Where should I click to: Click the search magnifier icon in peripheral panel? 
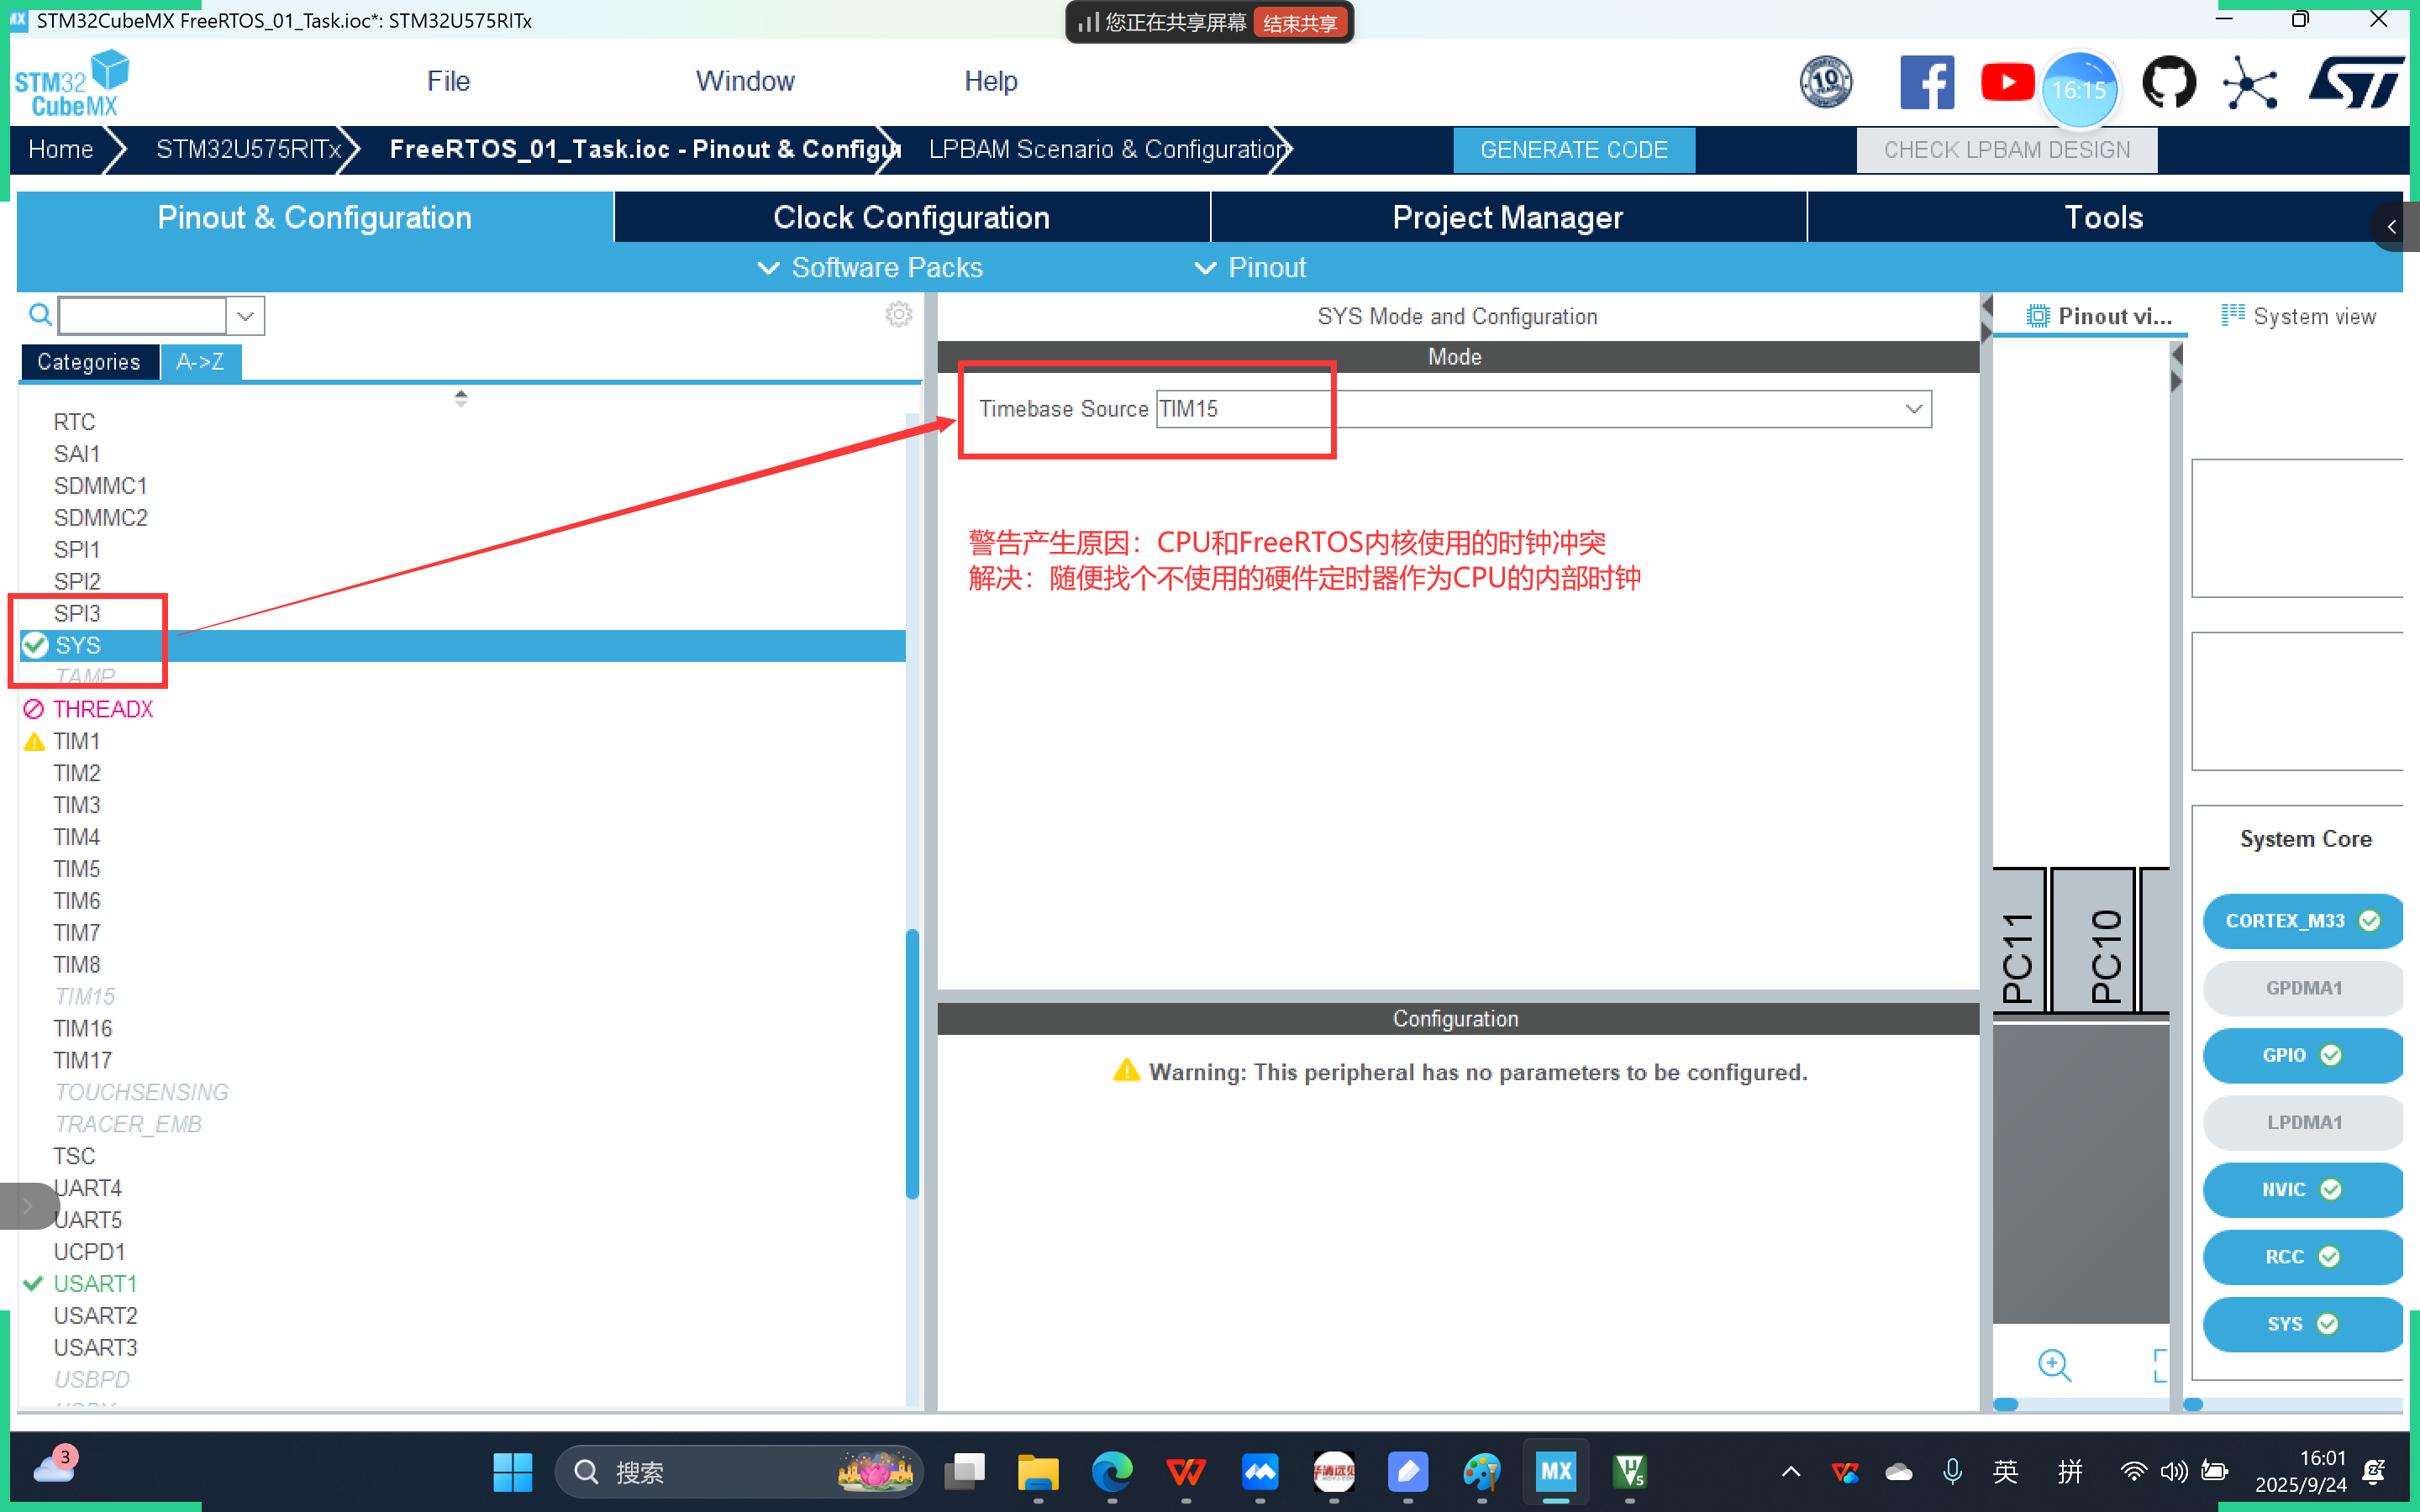[x=40, y=315]
